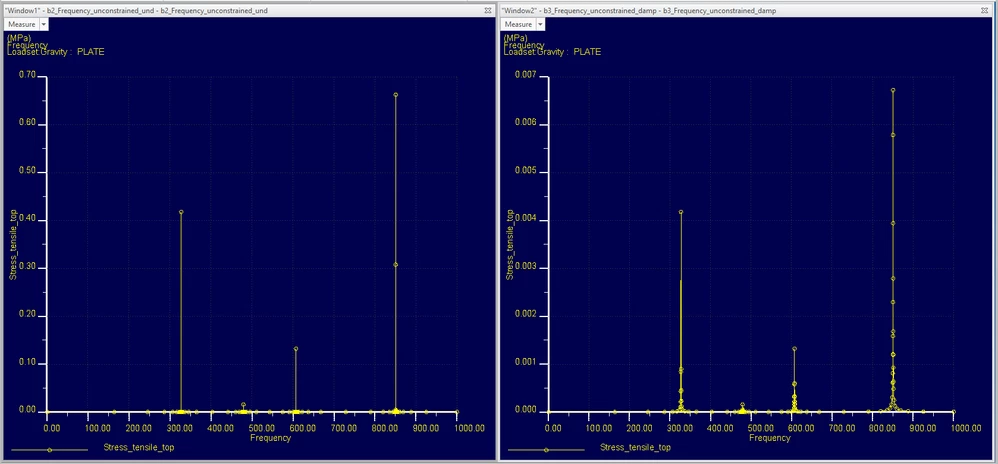Select the 0.13 peak point near 600 in Window1

click(295, 349)
